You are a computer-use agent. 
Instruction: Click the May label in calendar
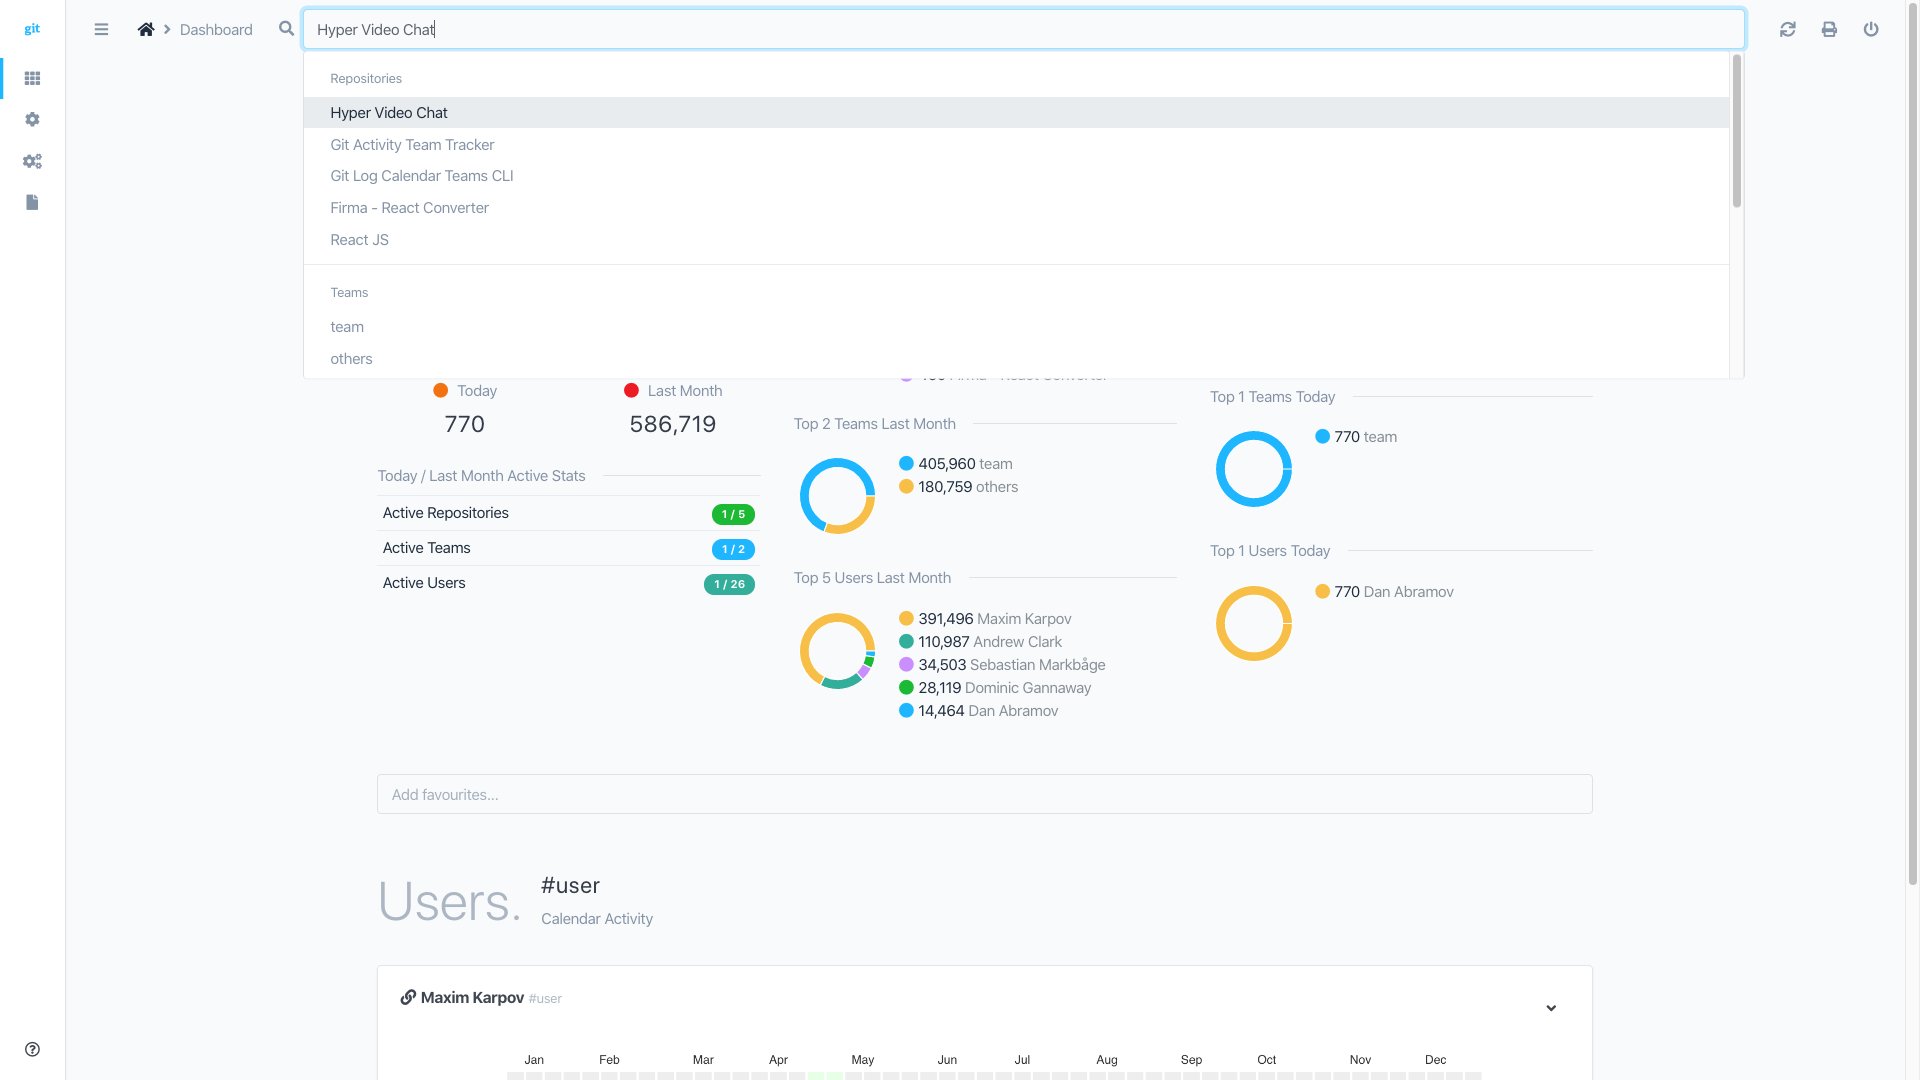(863, 1059)
